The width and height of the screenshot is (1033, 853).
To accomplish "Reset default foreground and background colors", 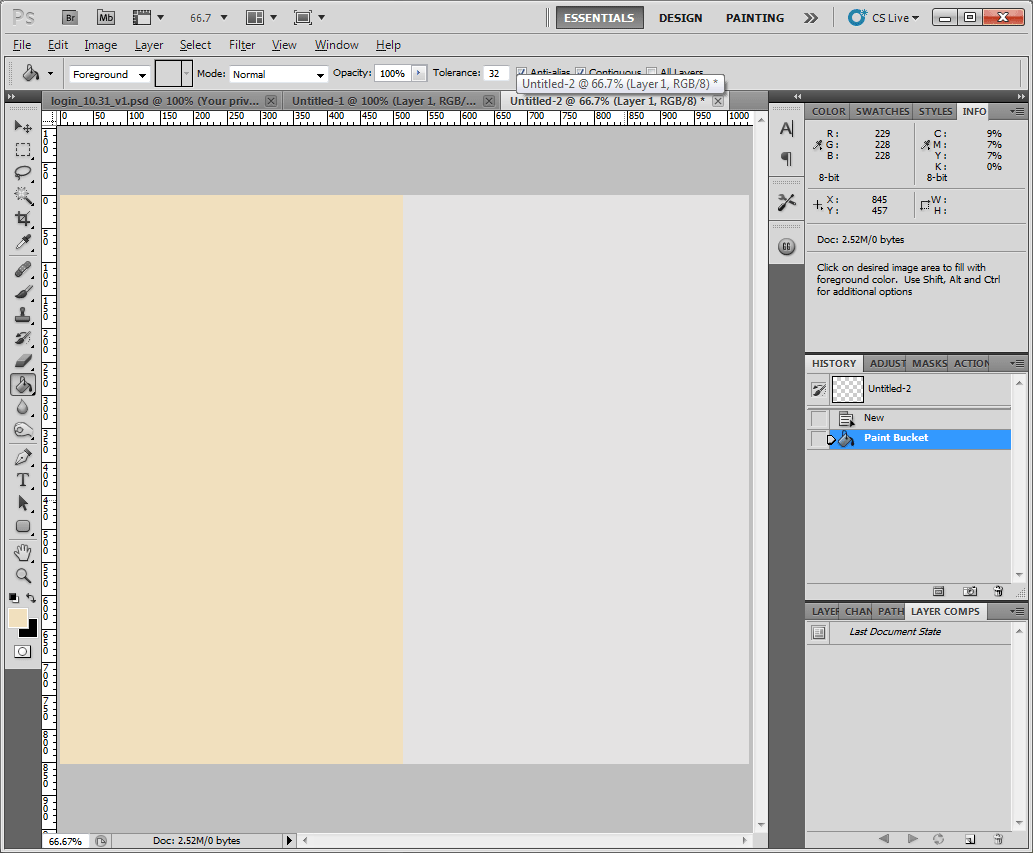I will 14,598.
